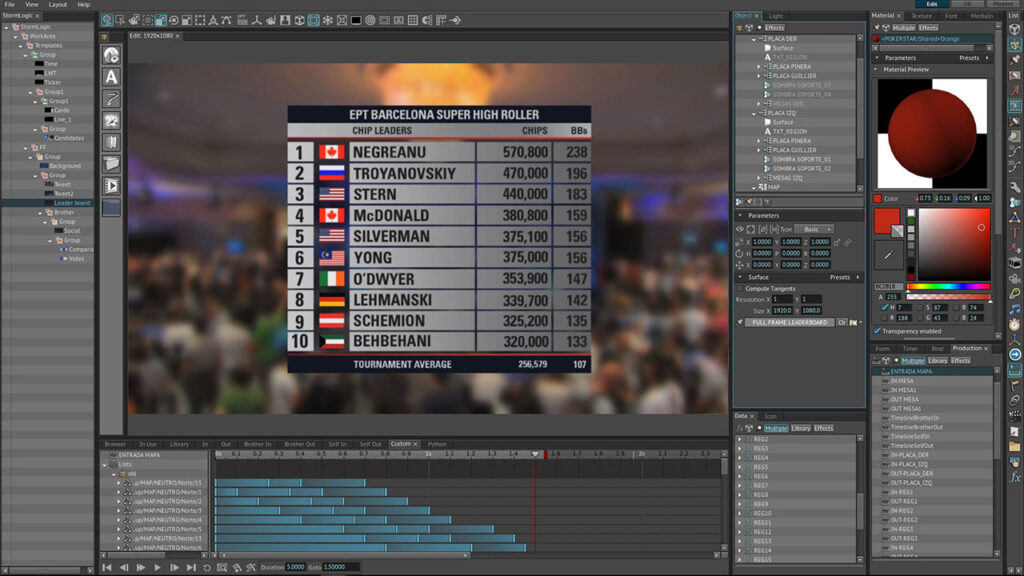Open the Layout menu
Screen dimensions: 1024x576
point(58,4)
